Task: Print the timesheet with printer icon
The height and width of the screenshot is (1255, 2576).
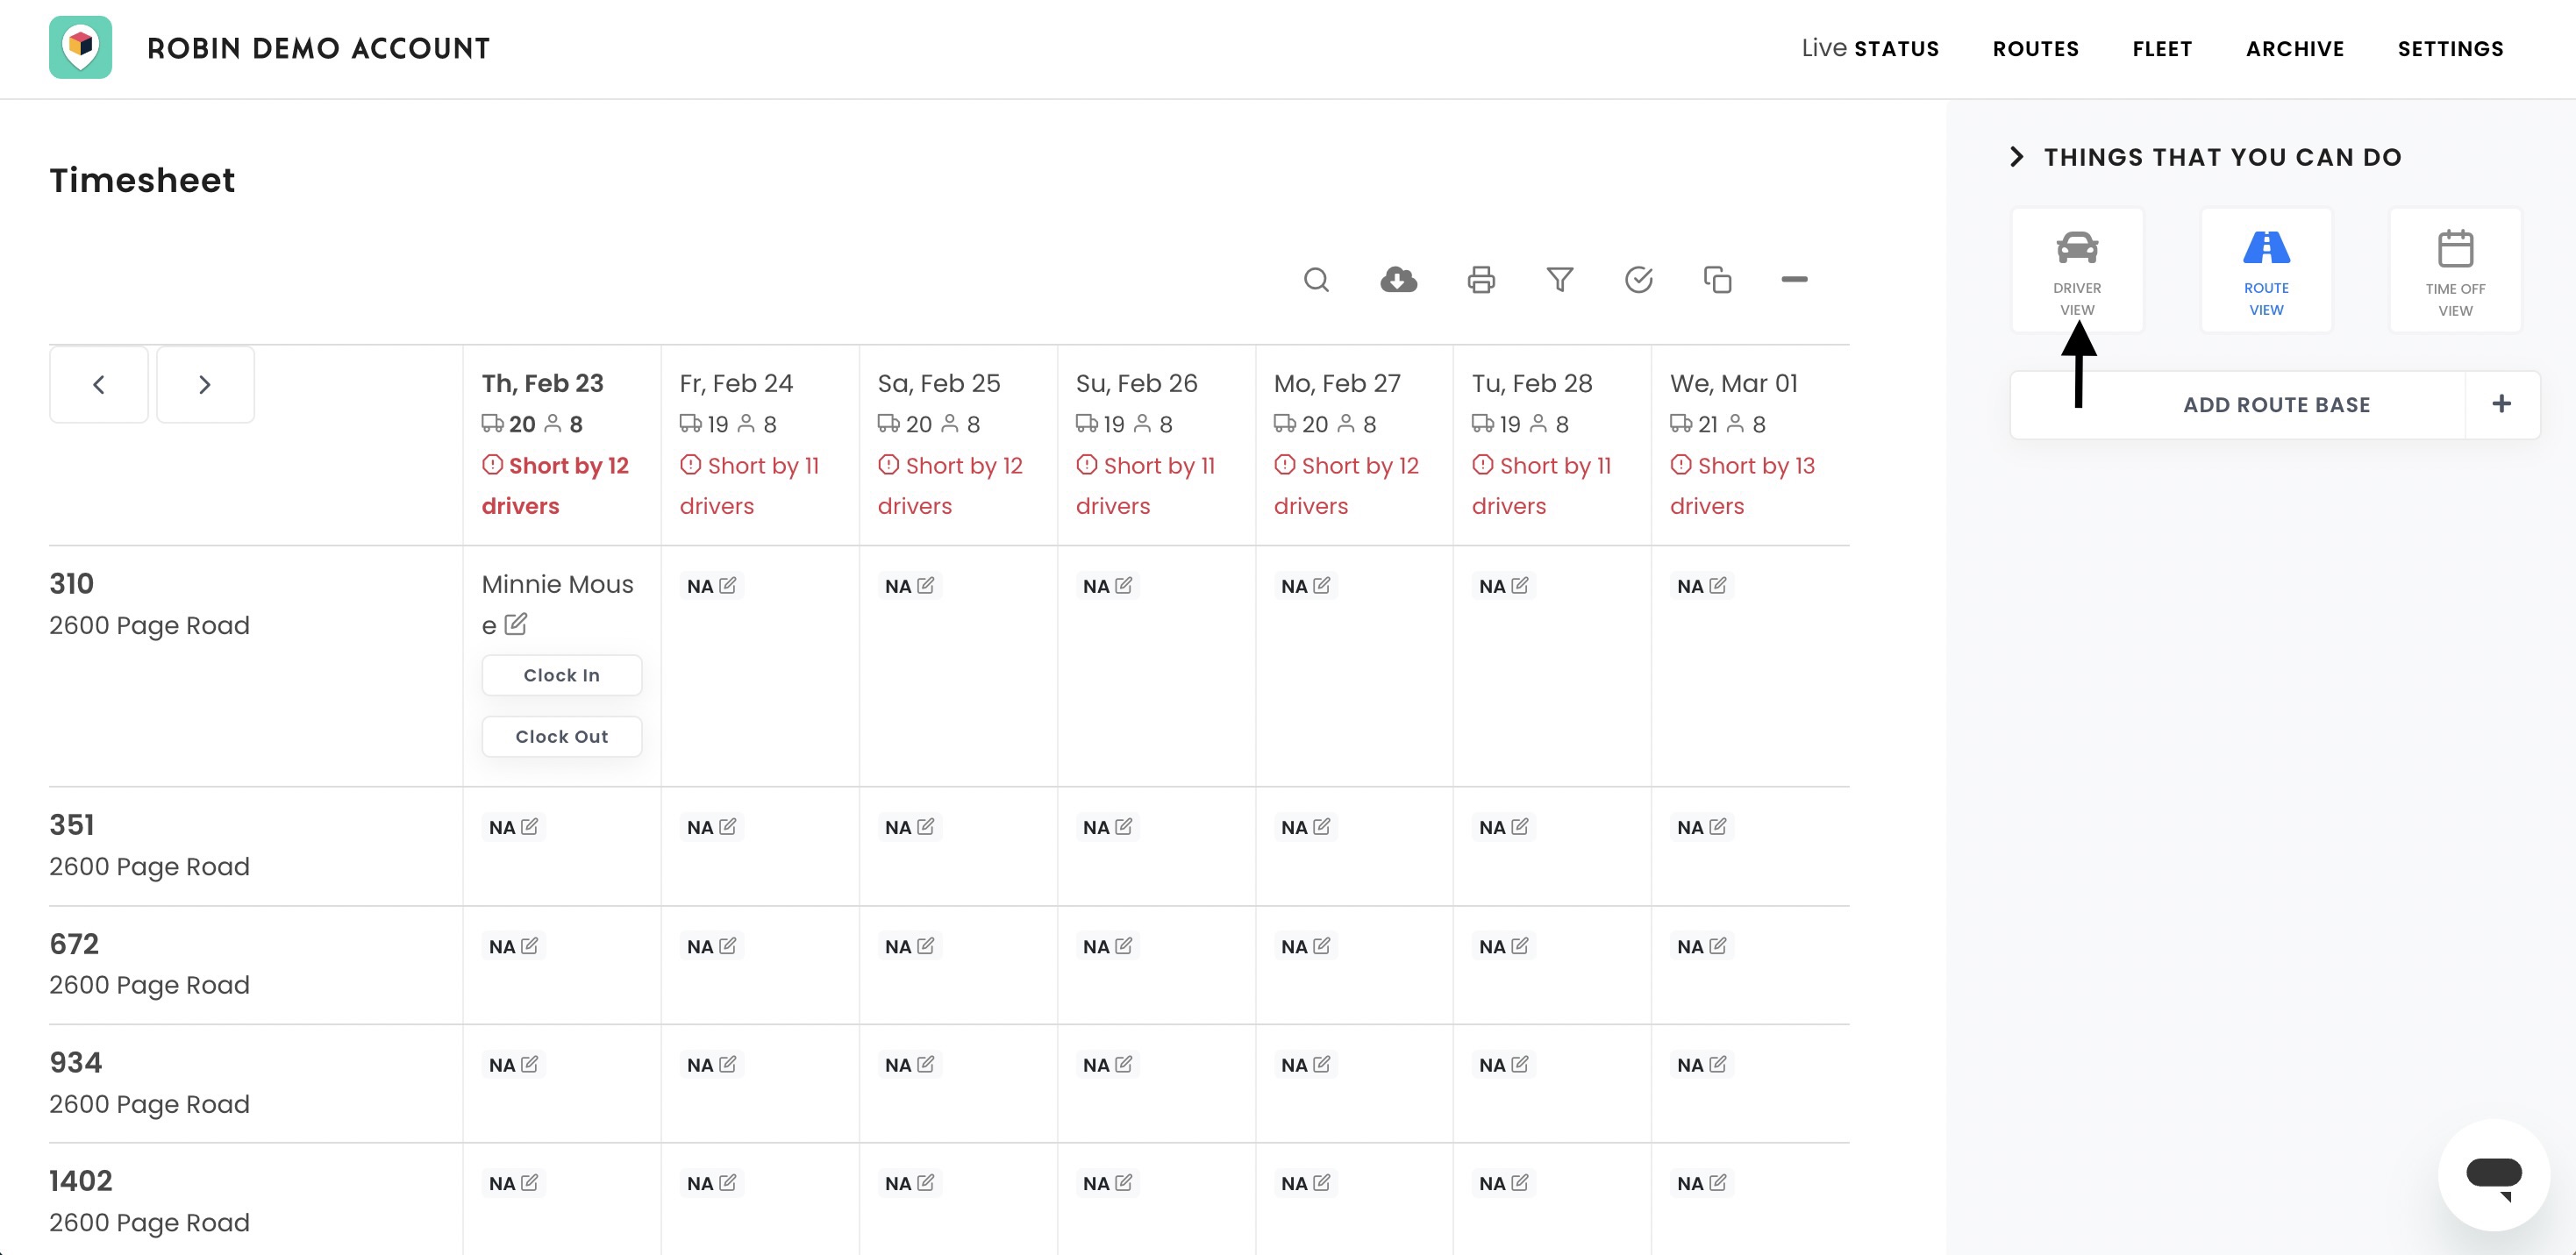Action: [x=1481, y=280]
